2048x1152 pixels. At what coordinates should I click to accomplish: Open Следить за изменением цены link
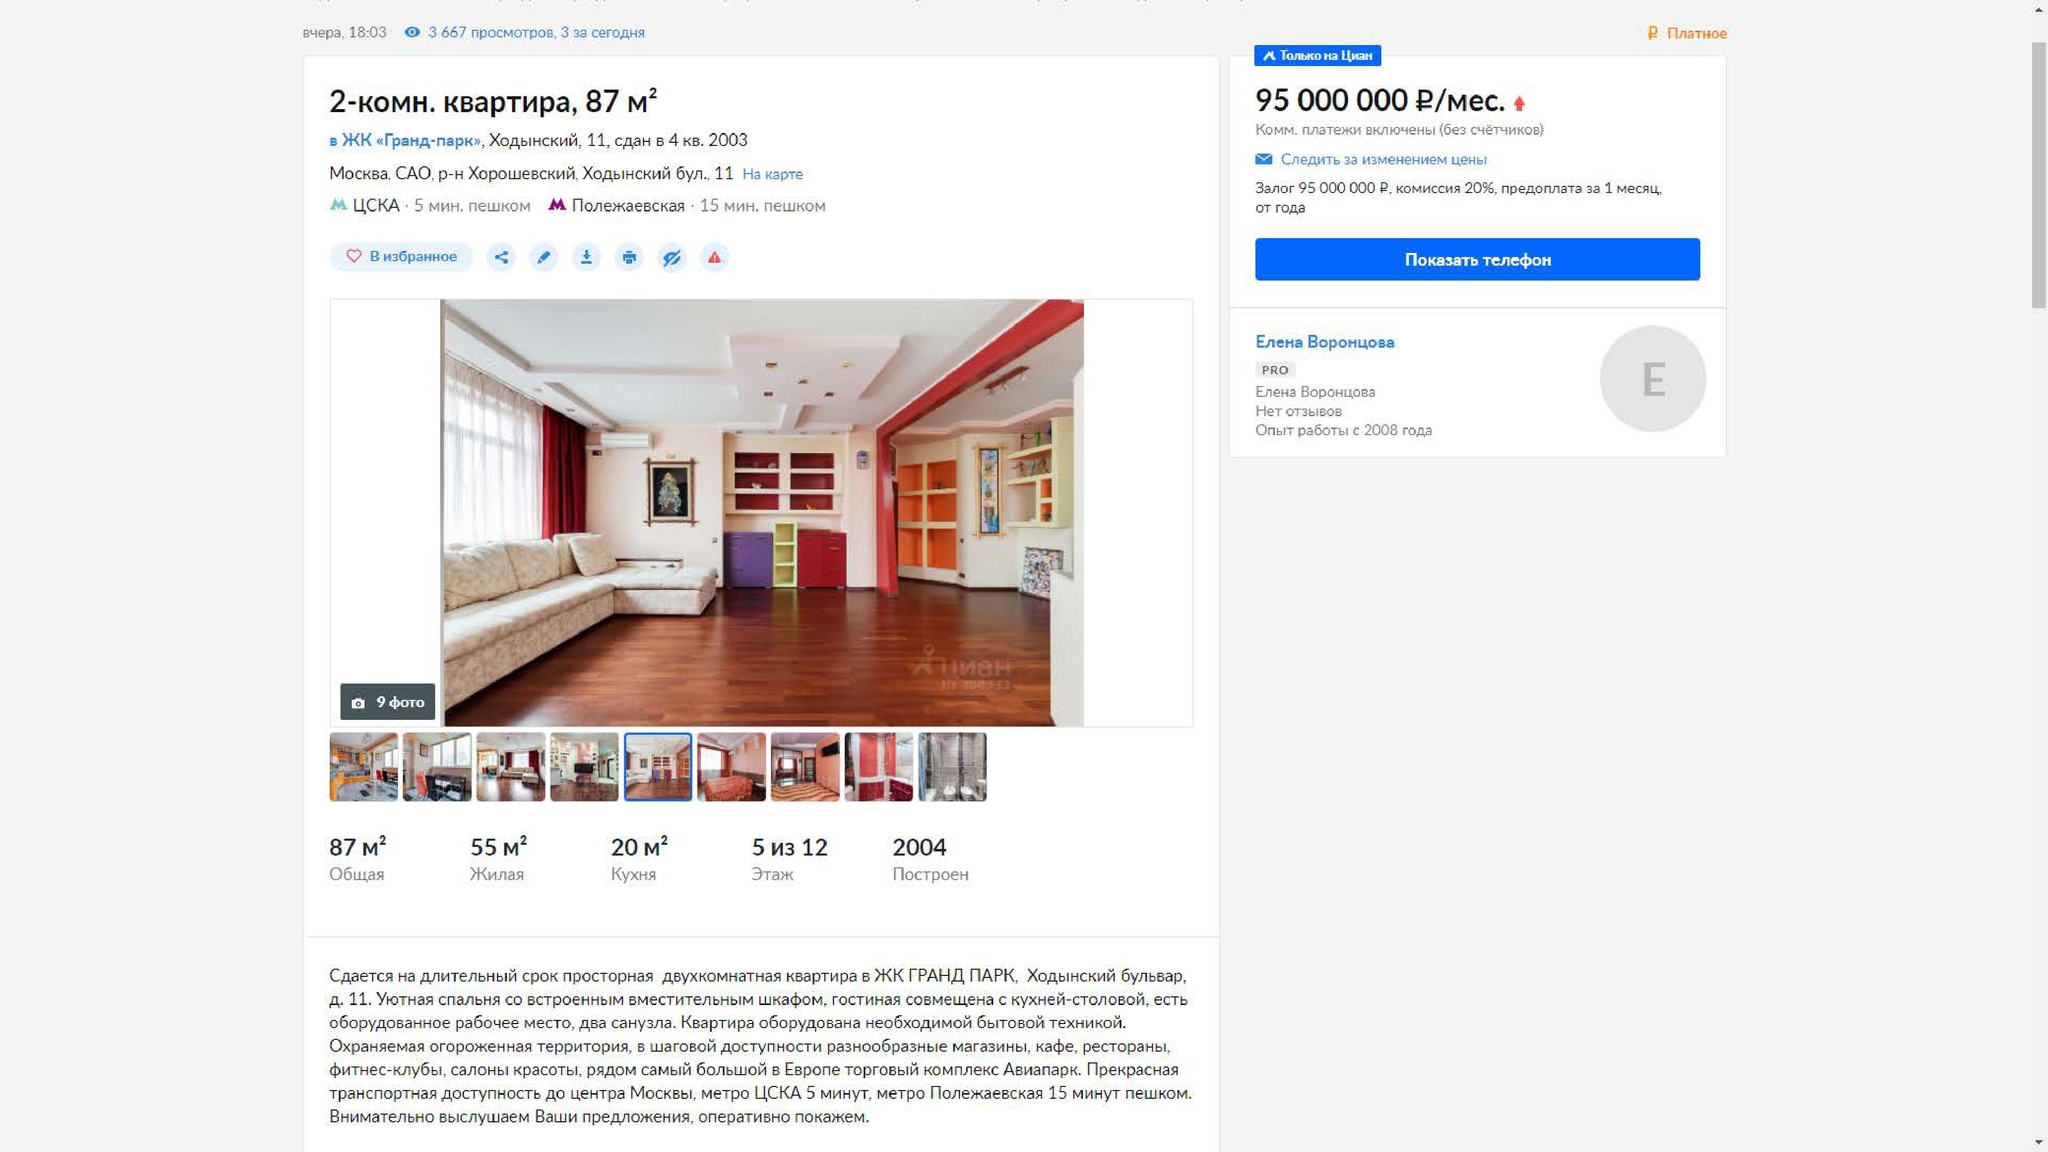pos(1383,159)
